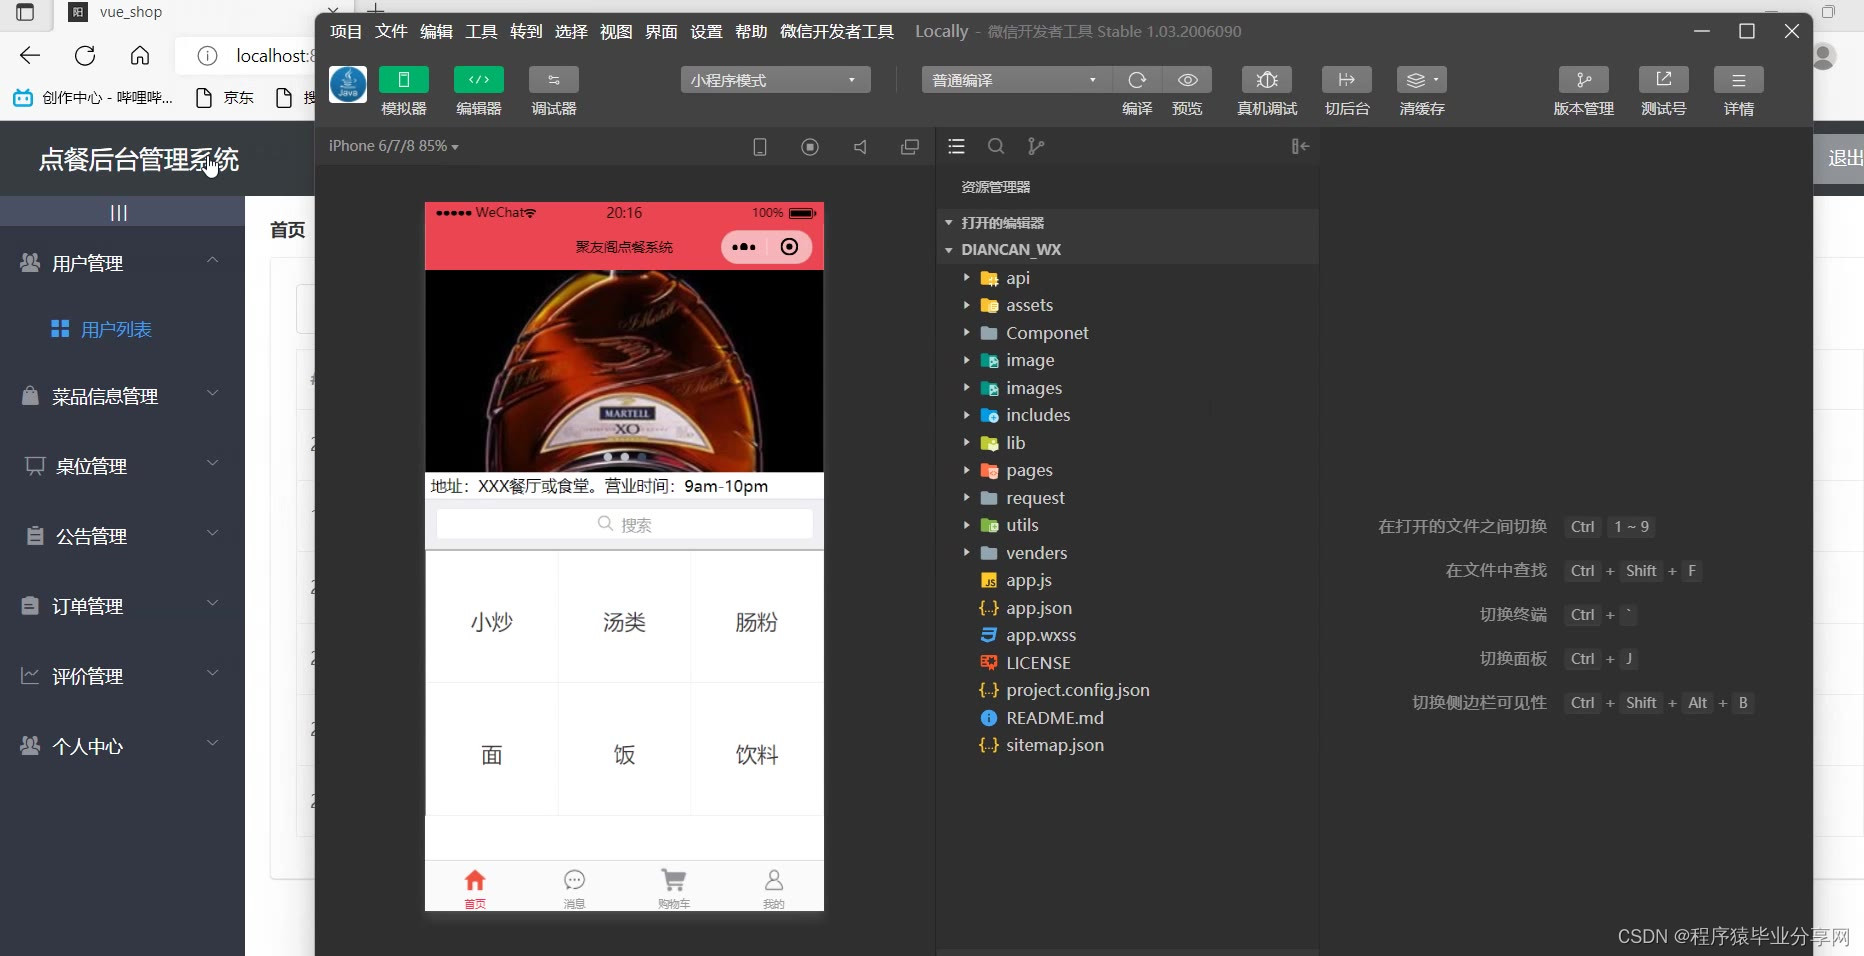
Task: Open the 微信开发者工具 menu
Action: point(837,32)
